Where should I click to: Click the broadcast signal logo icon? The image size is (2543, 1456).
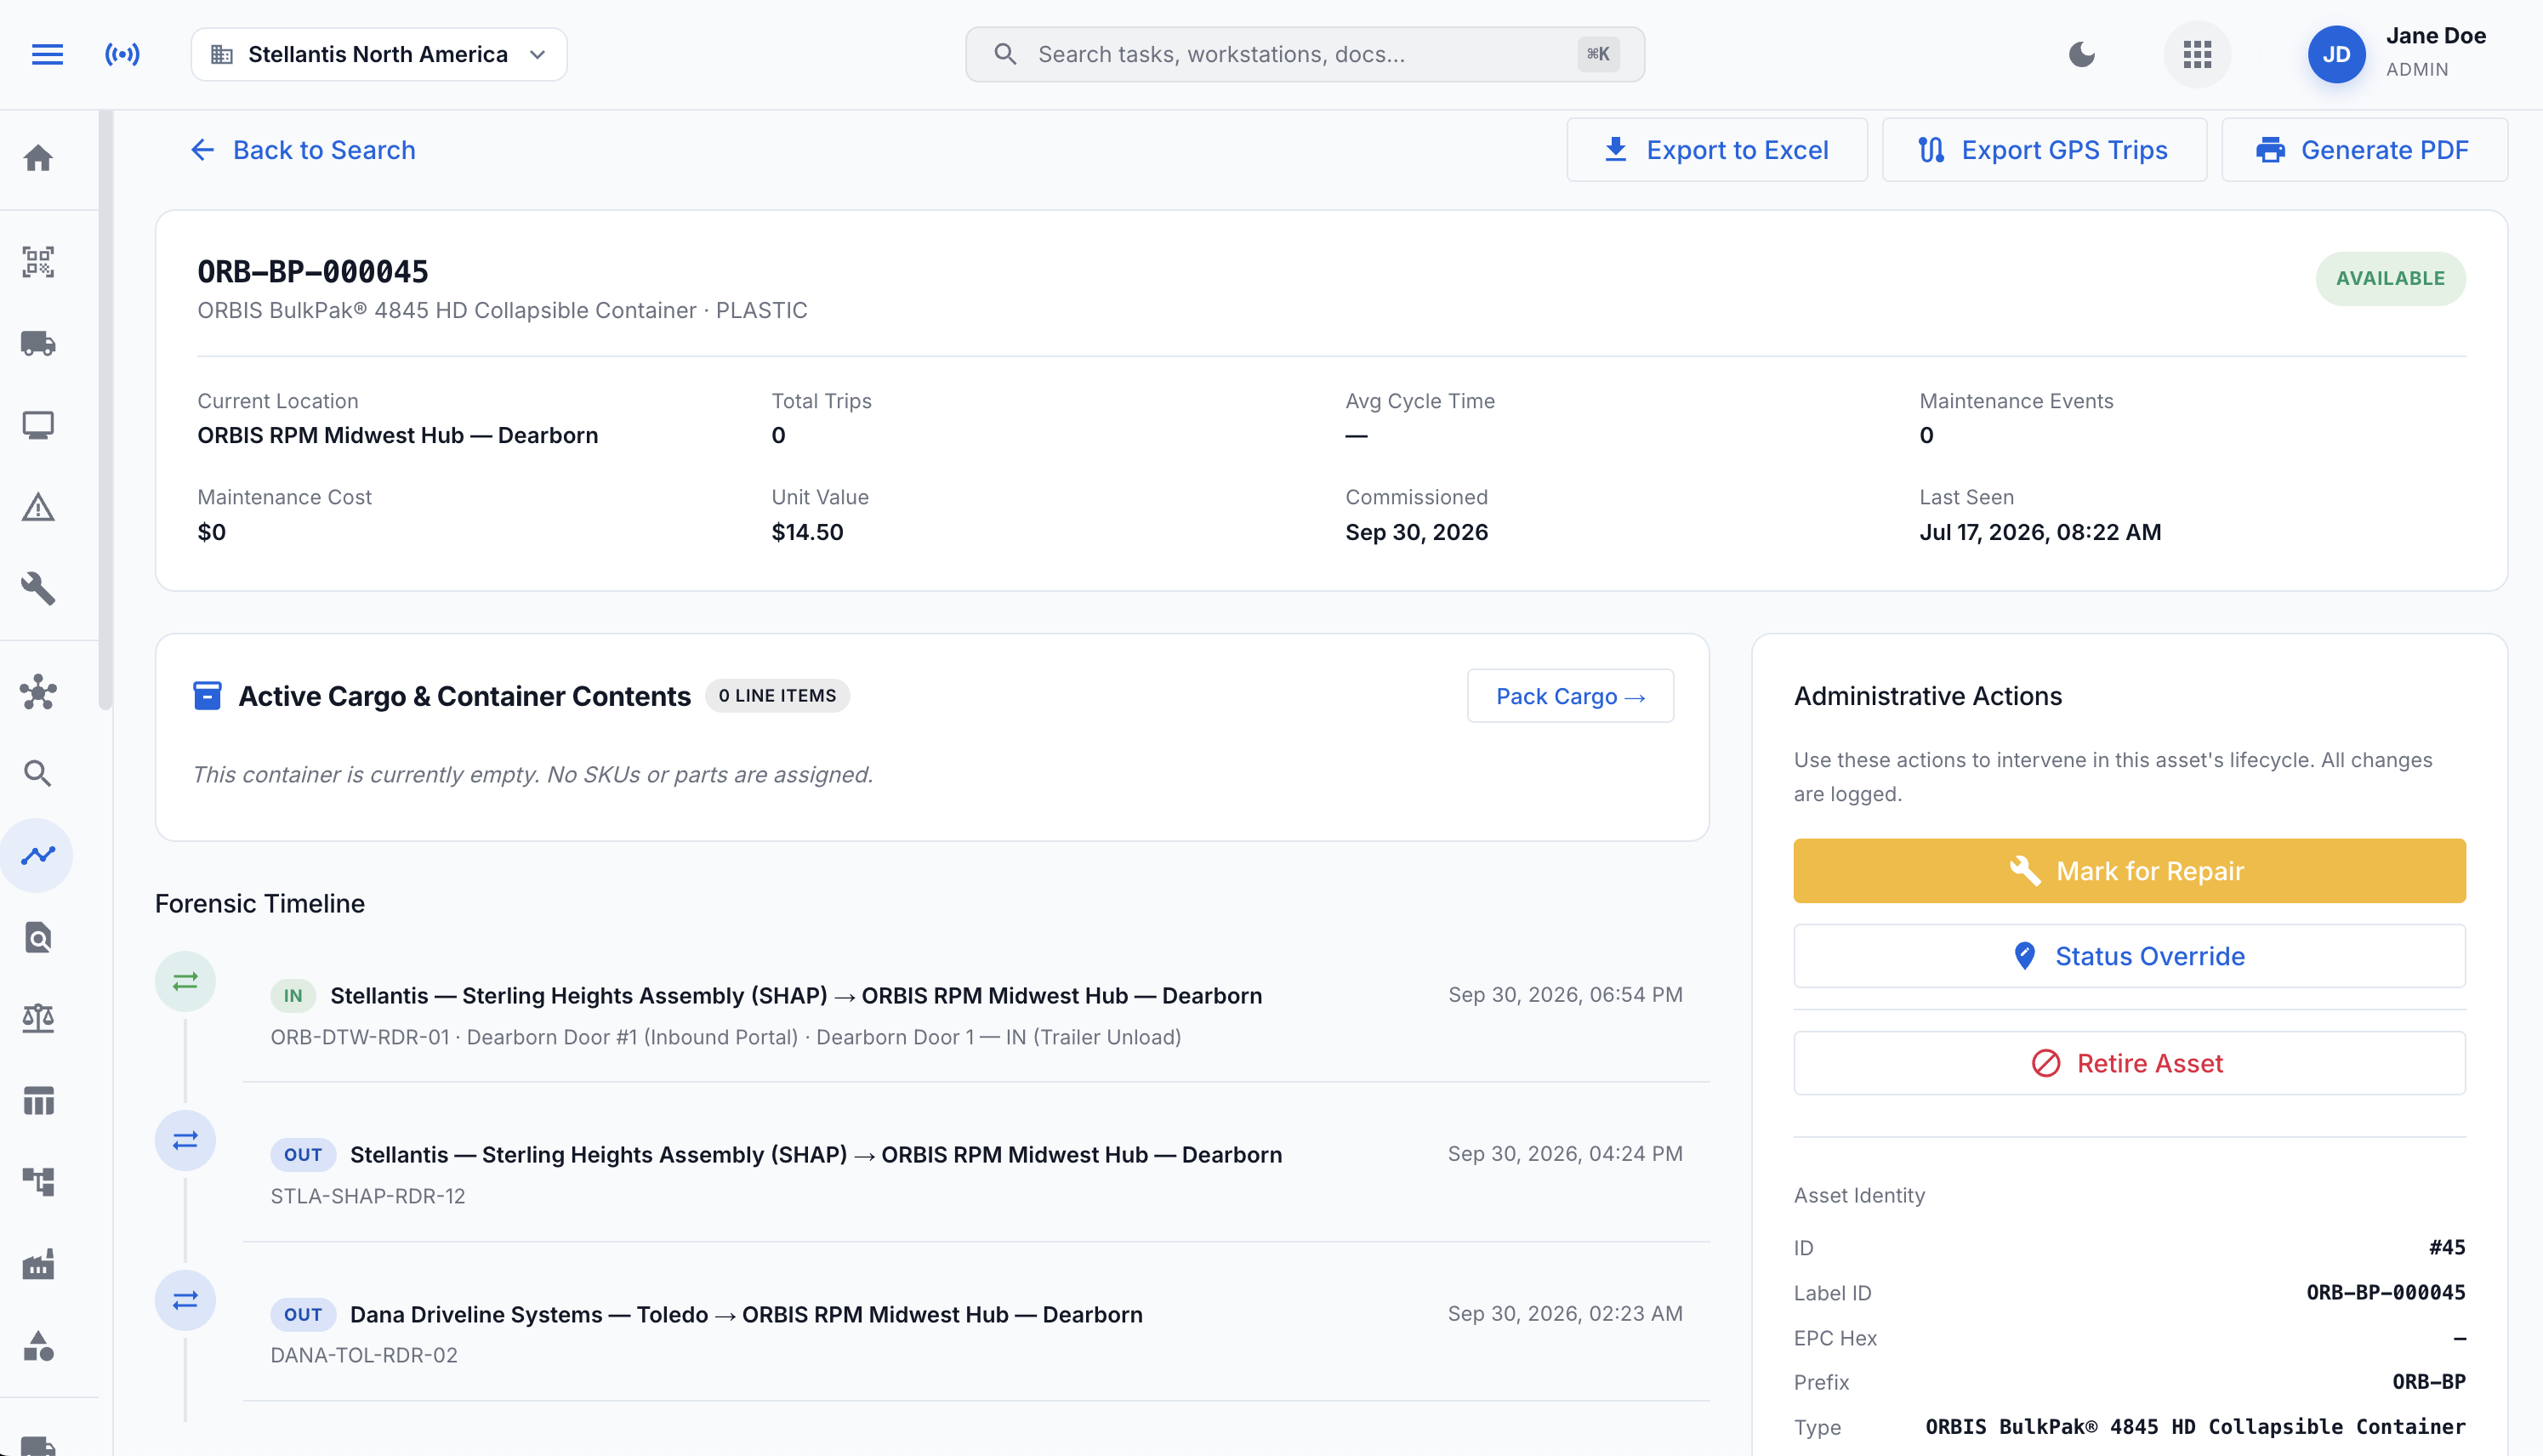click(x=122, y=54)
